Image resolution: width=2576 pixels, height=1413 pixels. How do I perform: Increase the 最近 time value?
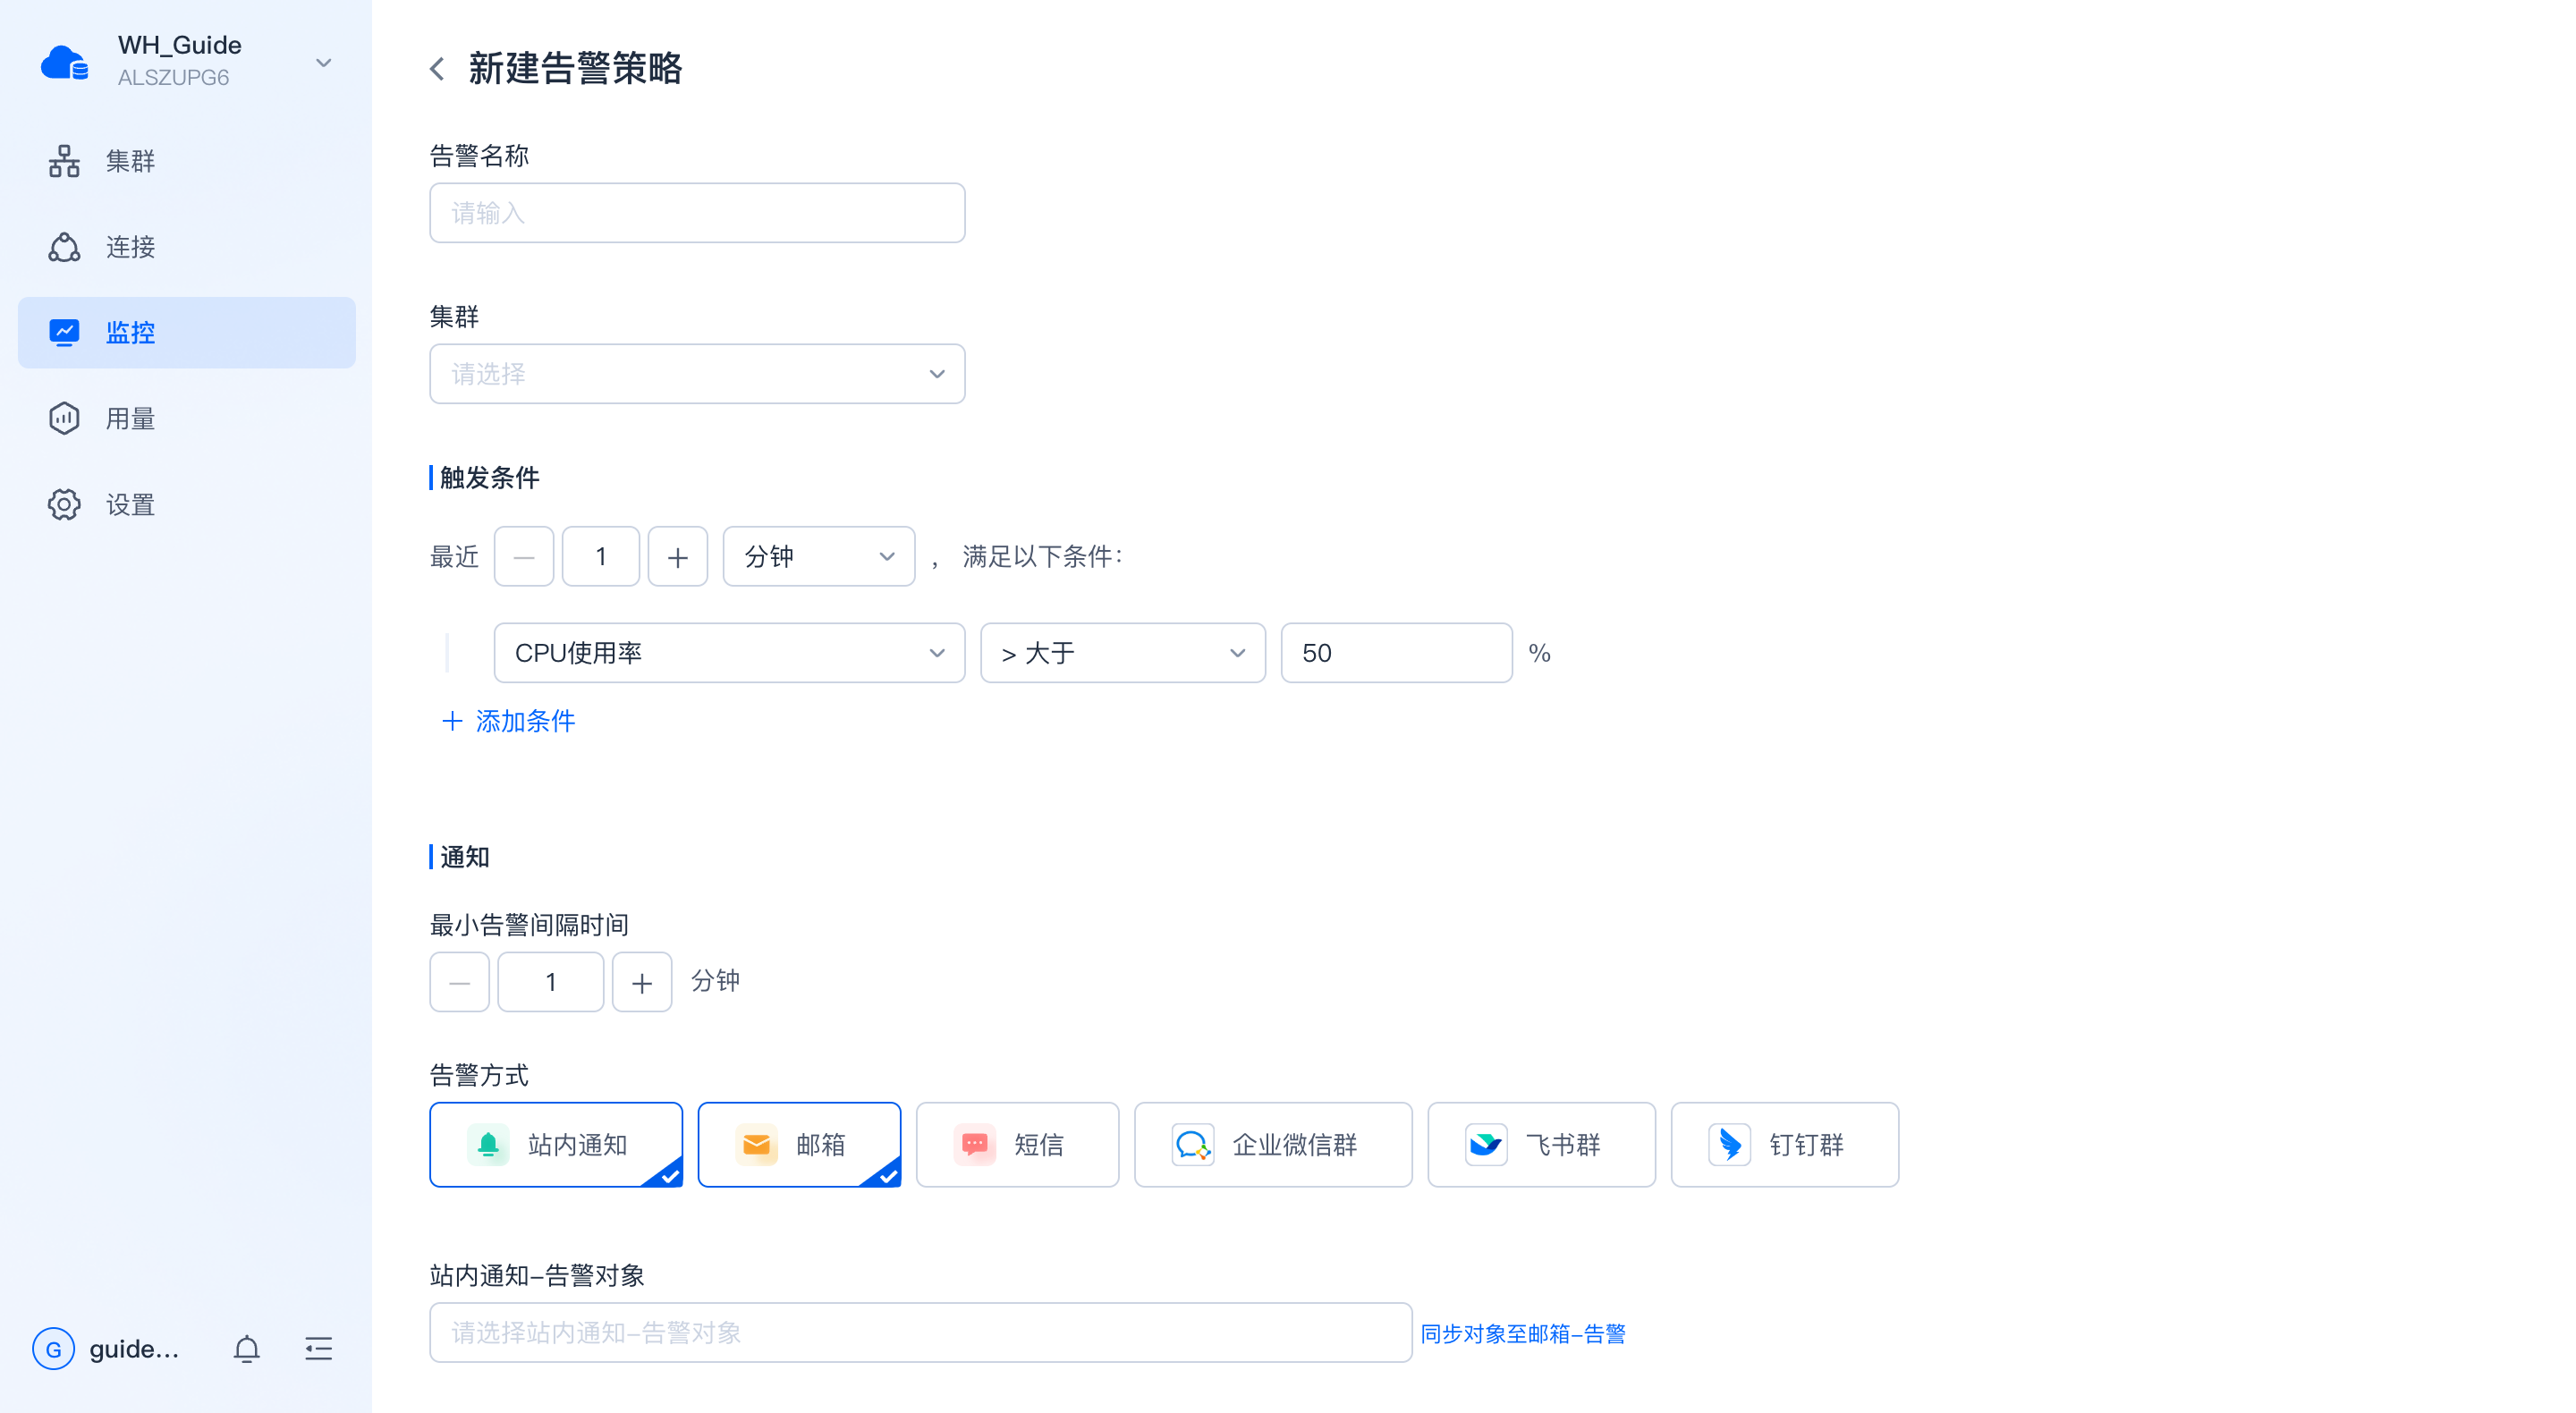click(x=677, y=556)
